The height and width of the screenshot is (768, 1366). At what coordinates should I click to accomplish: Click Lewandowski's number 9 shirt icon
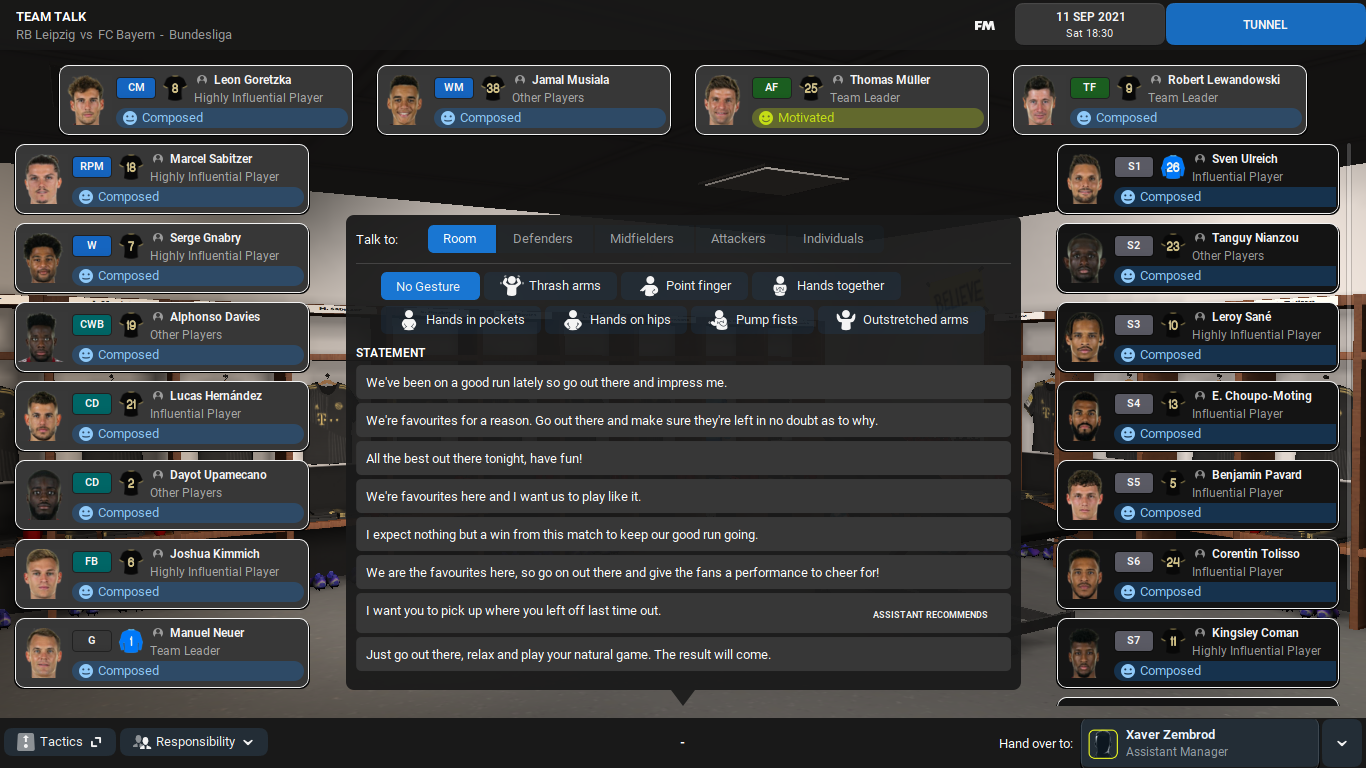coord(1129,88)
